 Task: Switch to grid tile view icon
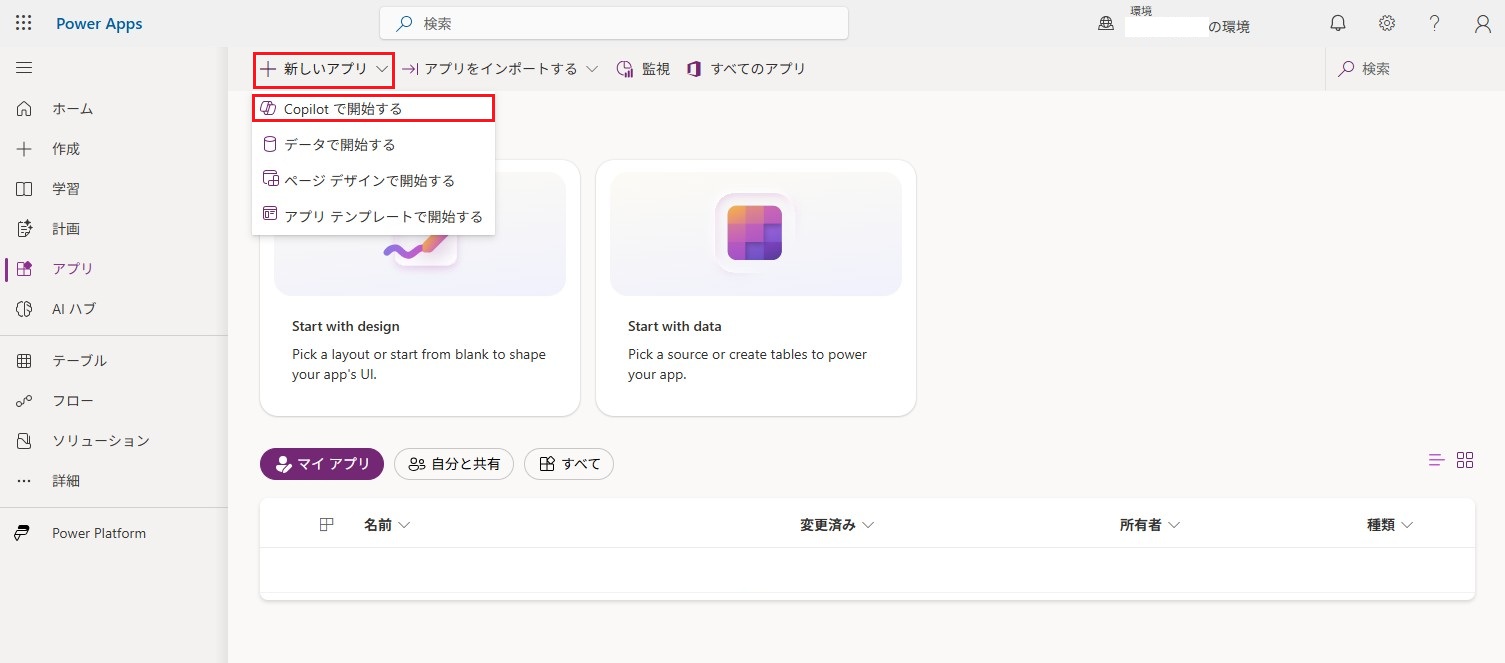tap(1465, 460)
